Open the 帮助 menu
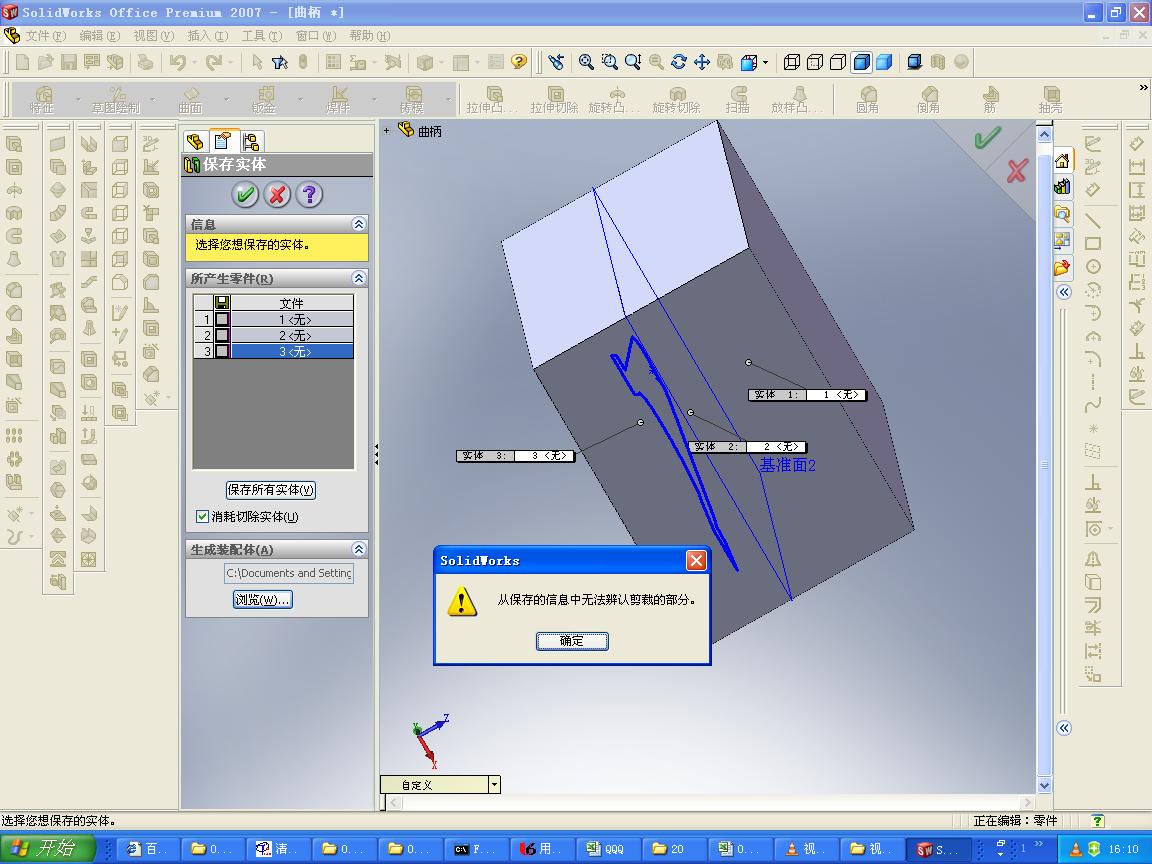 click(x=370, y=35)
